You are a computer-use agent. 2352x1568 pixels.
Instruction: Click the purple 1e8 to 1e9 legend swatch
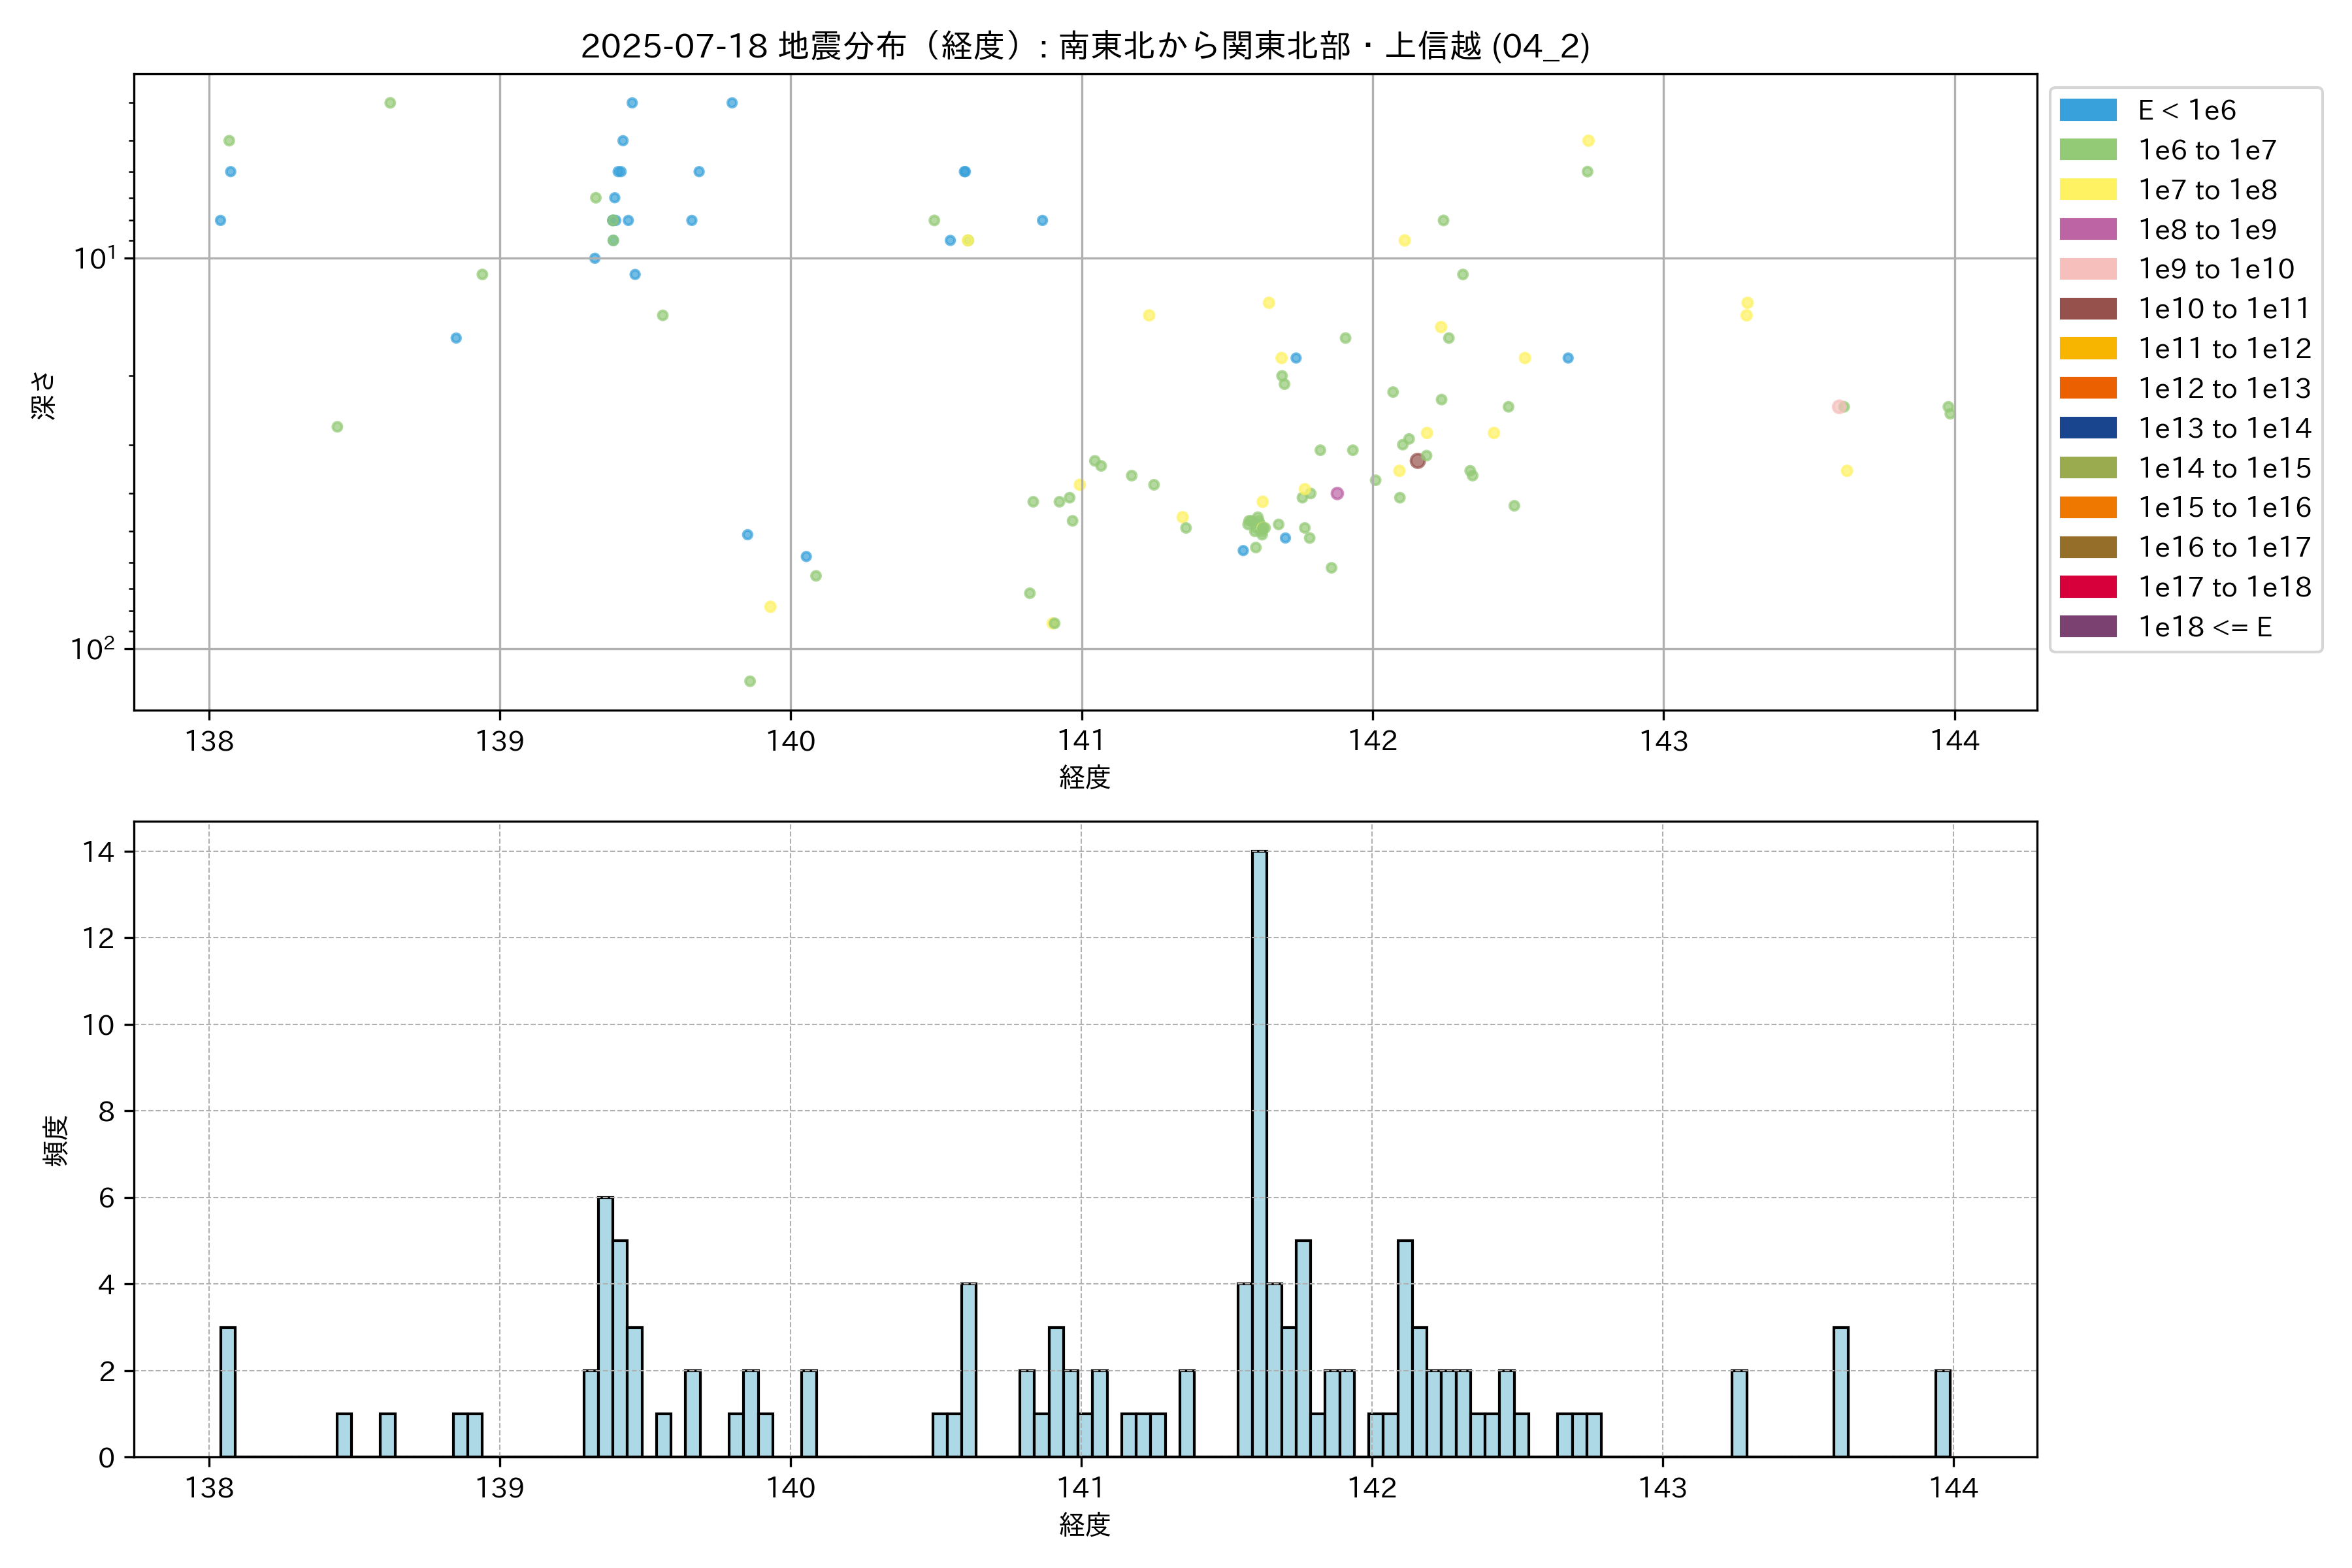[2087, 229]
